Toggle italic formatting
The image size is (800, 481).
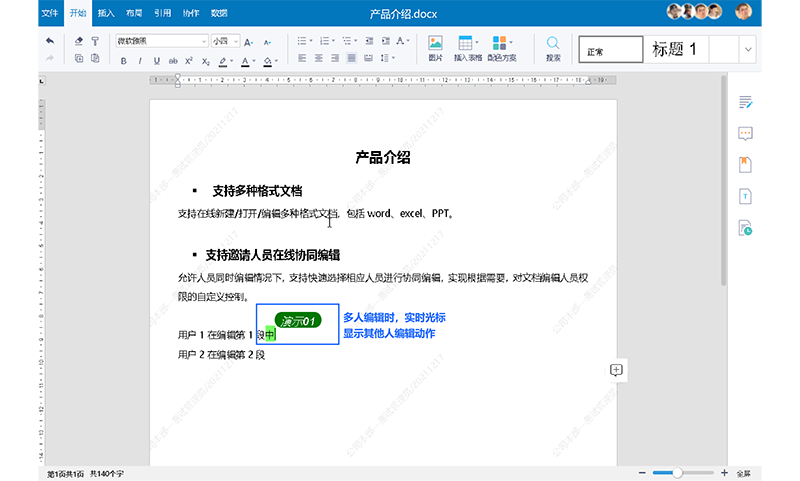(139, 60)
